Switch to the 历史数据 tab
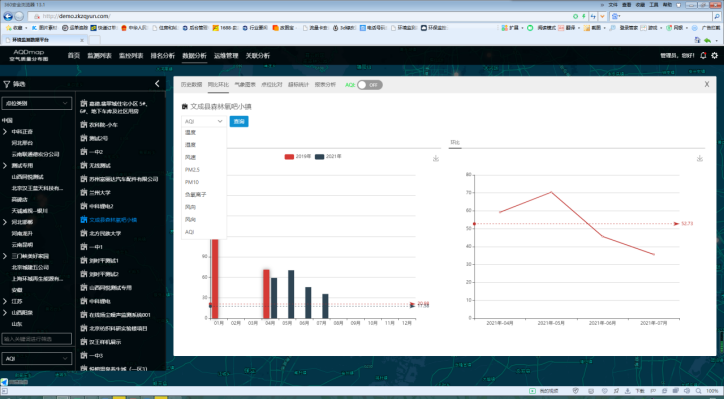Viewport: 724px width, 399px height. tap(191, 85)
